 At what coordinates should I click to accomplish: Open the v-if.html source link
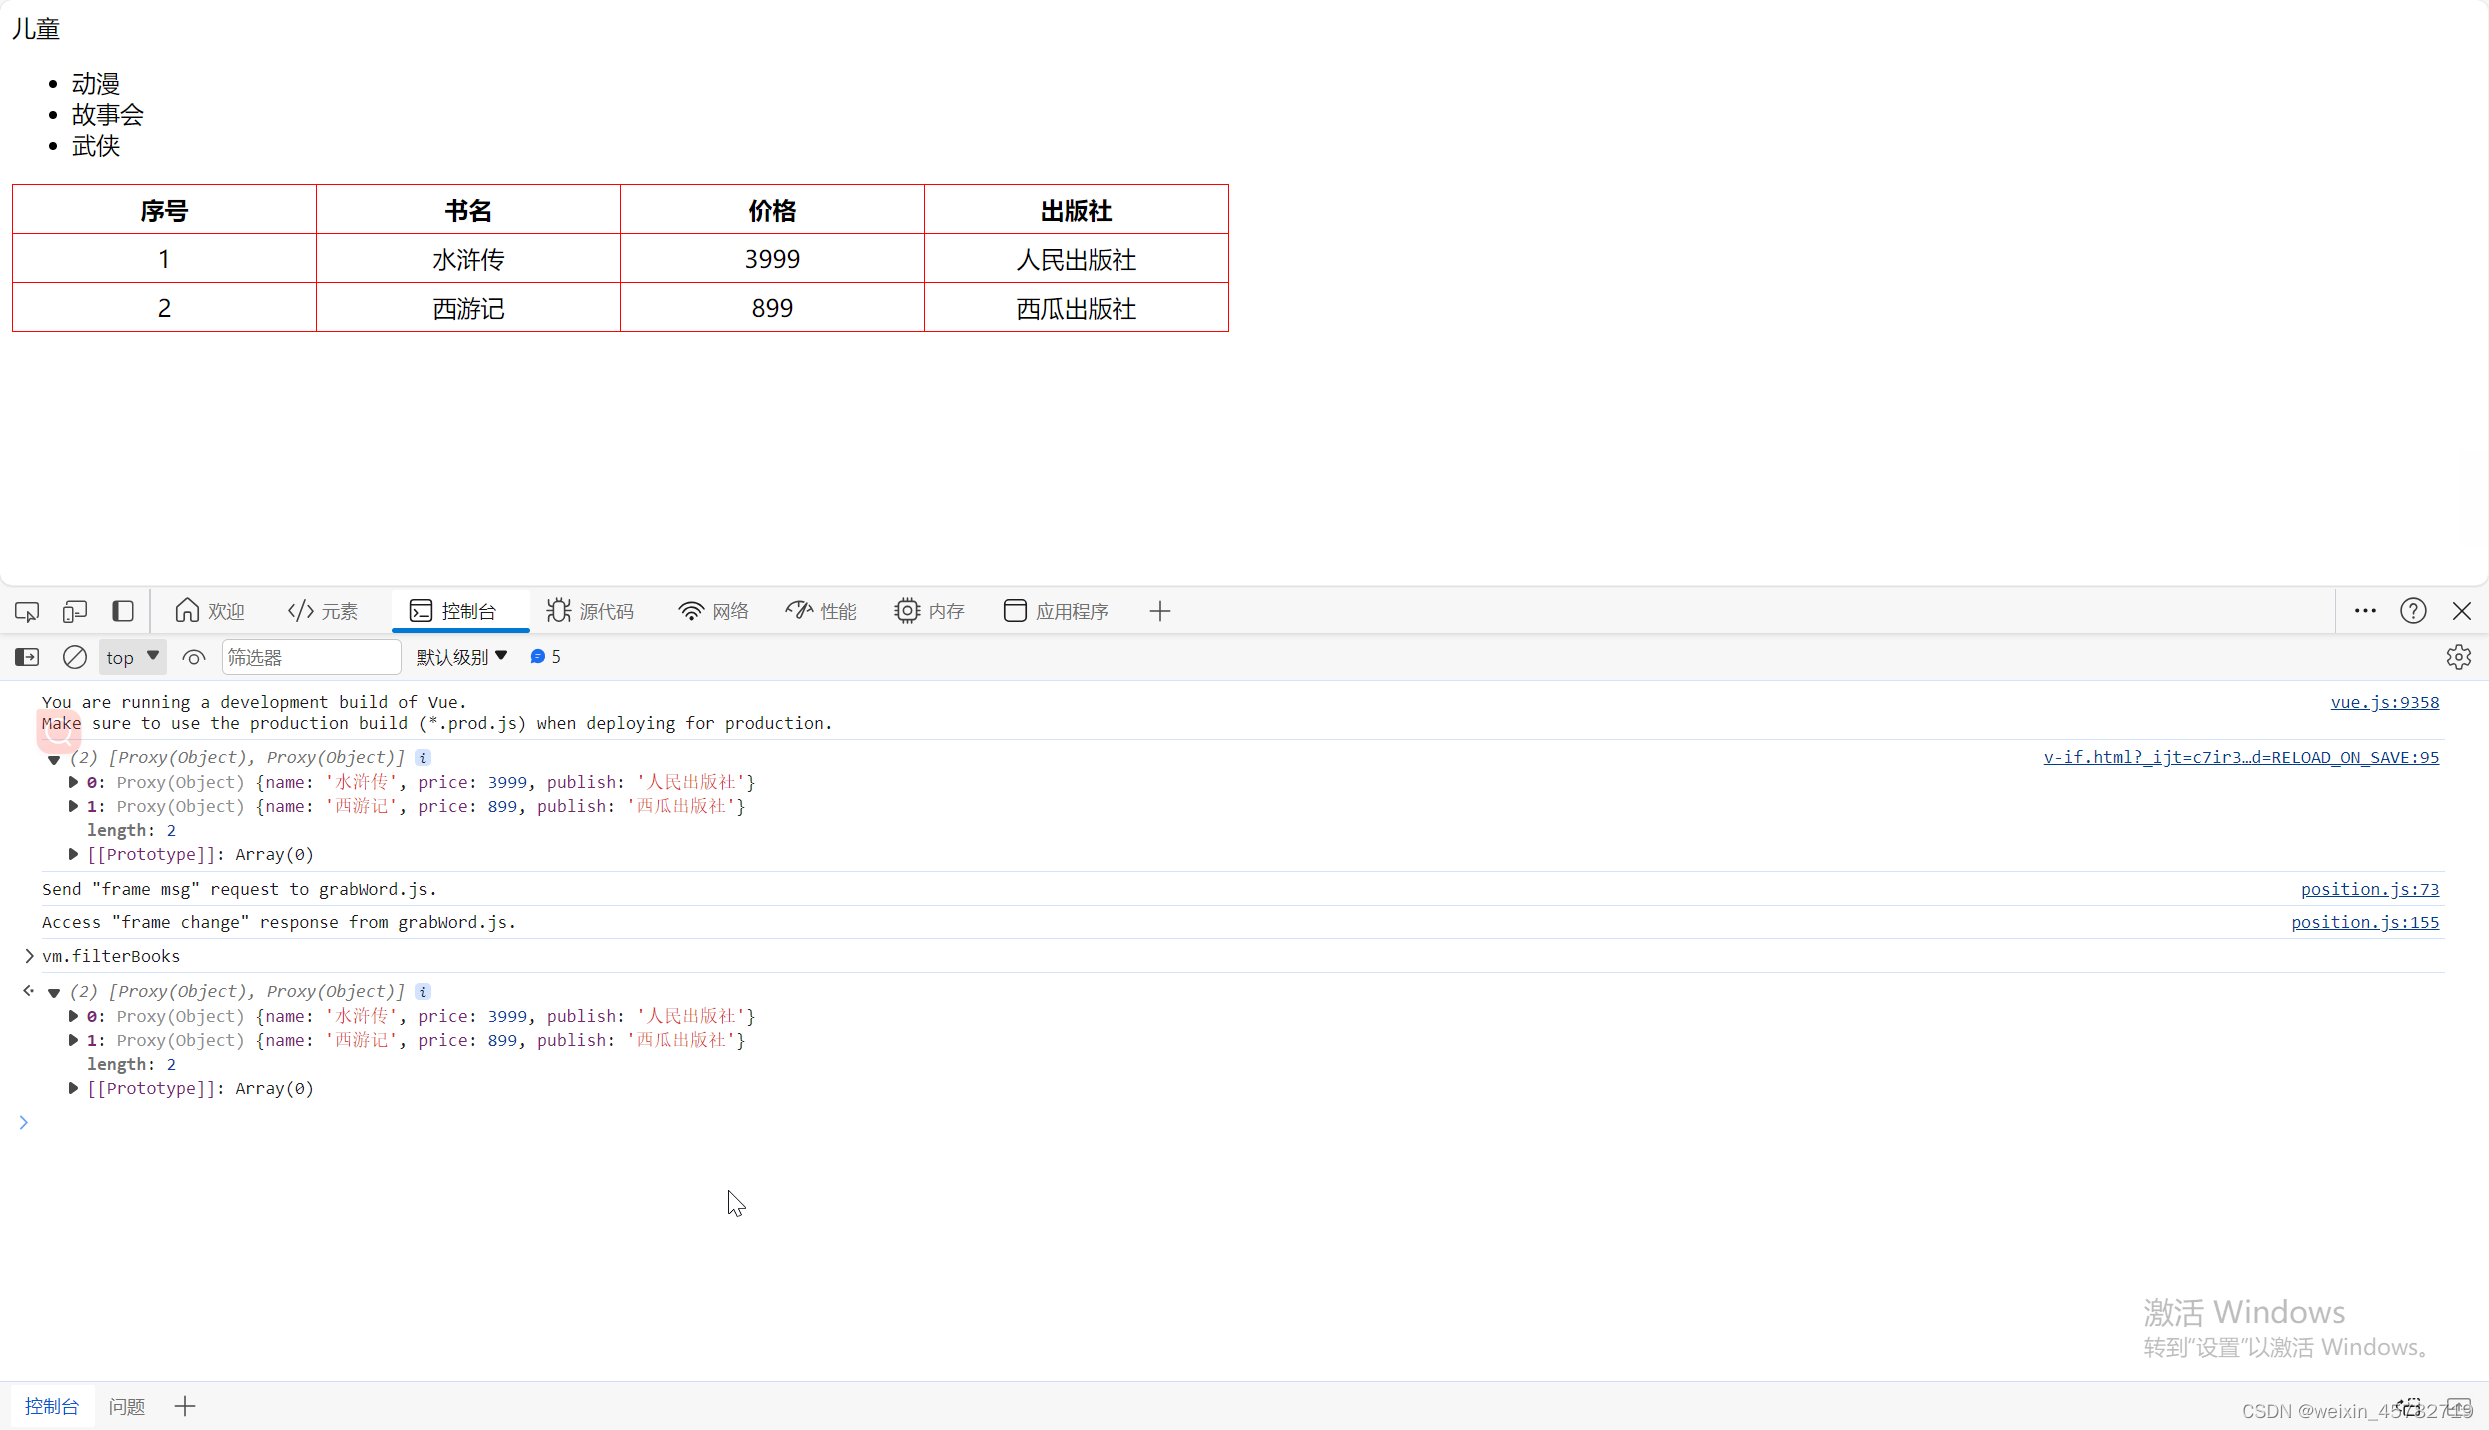tap(2241, 757)
